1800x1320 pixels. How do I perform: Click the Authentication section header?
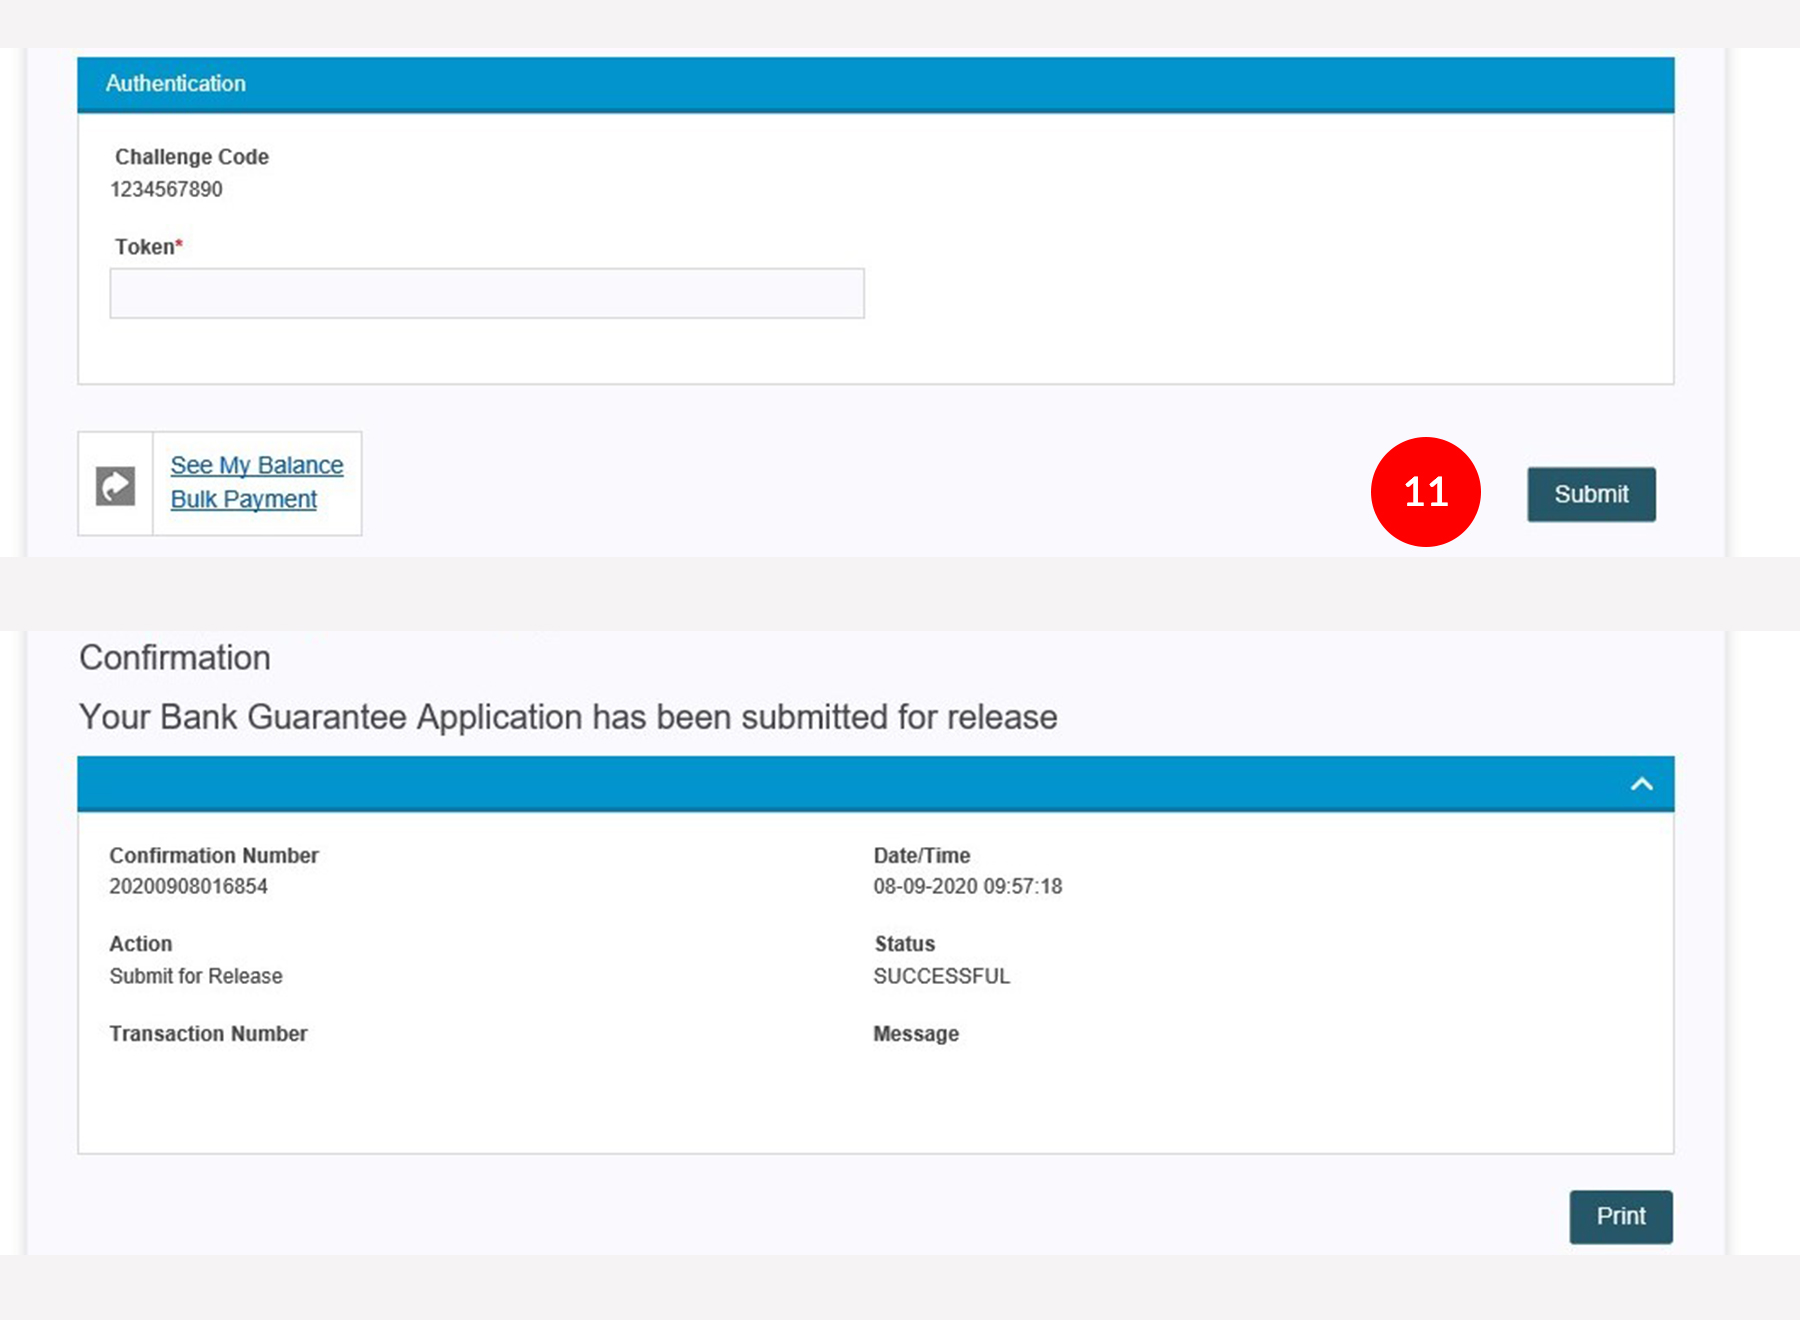click(175, 84)
